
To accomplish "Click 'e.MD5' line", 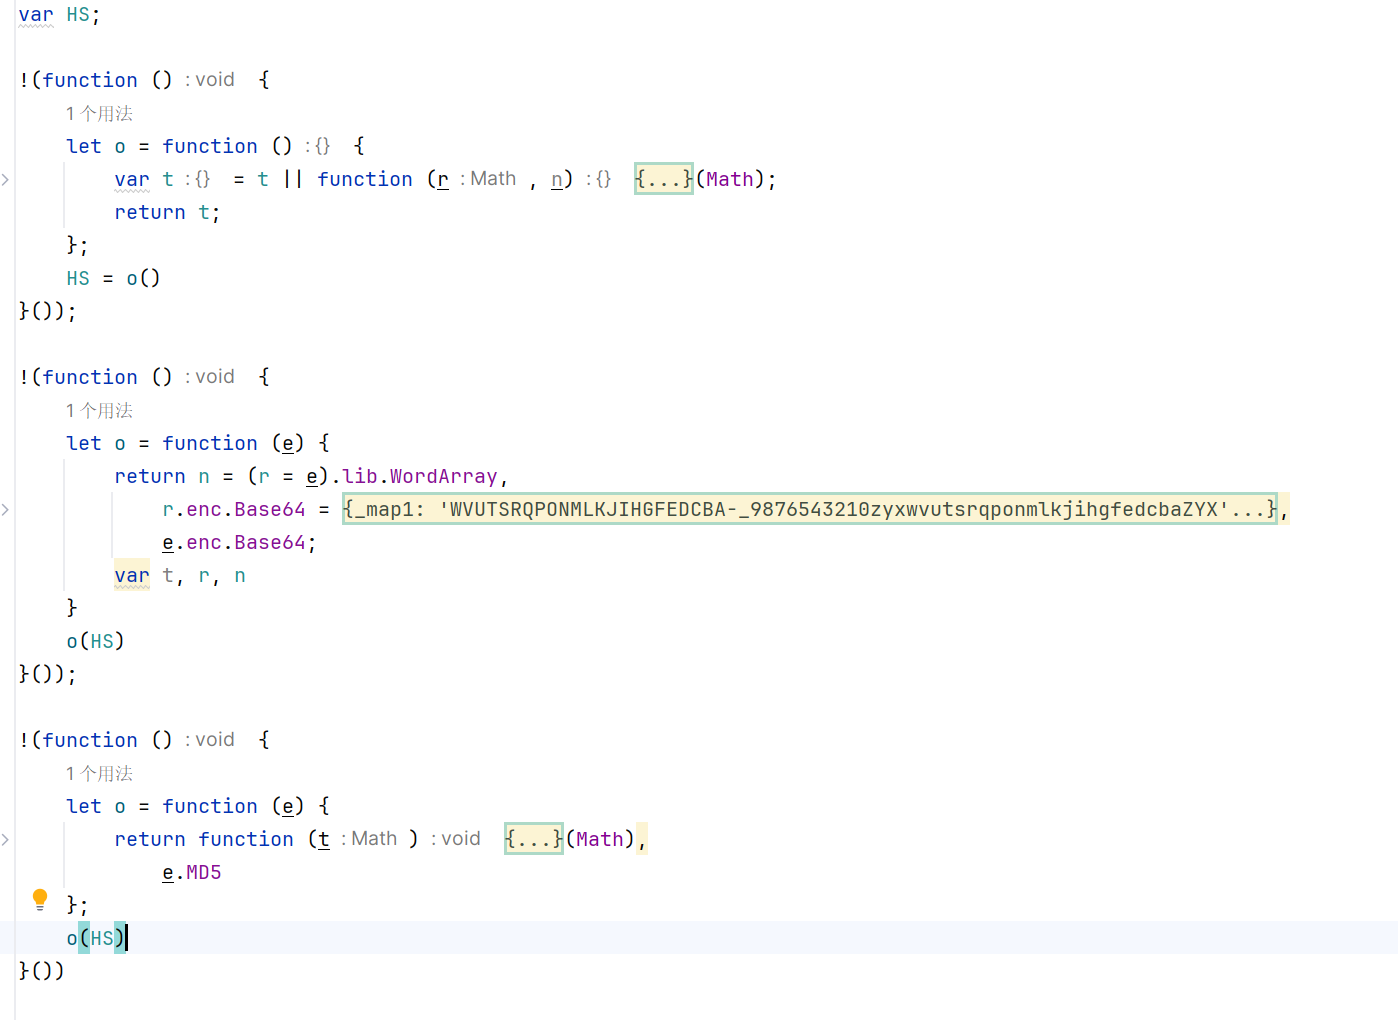I will tap(192, 872).
